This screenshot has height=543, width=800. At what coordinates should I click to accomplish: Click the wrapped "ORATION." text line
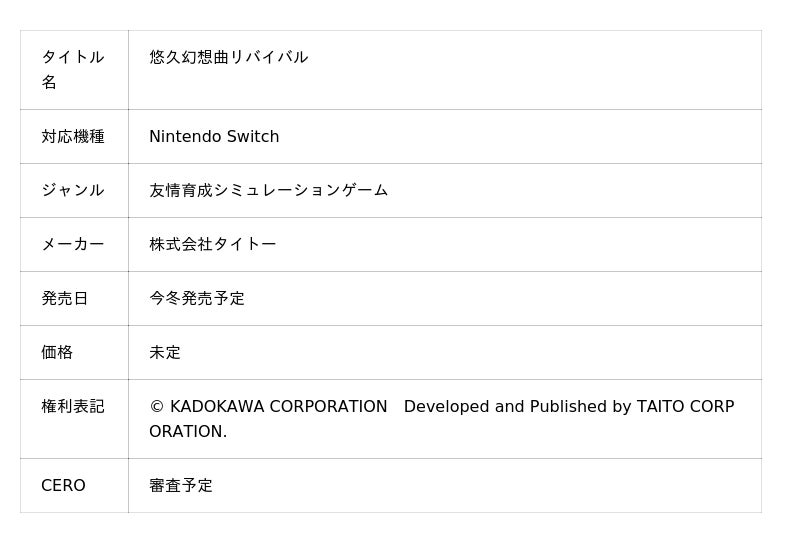[x=188, y=432]
